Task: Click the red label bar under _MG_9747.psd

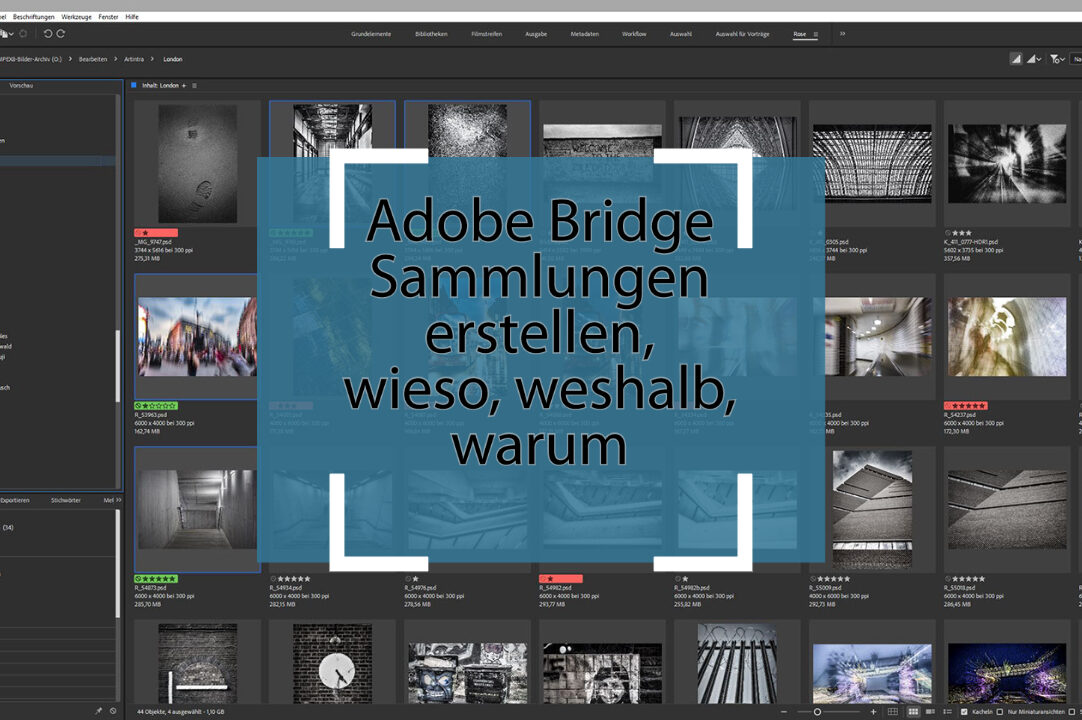Action: coord(156,233)
